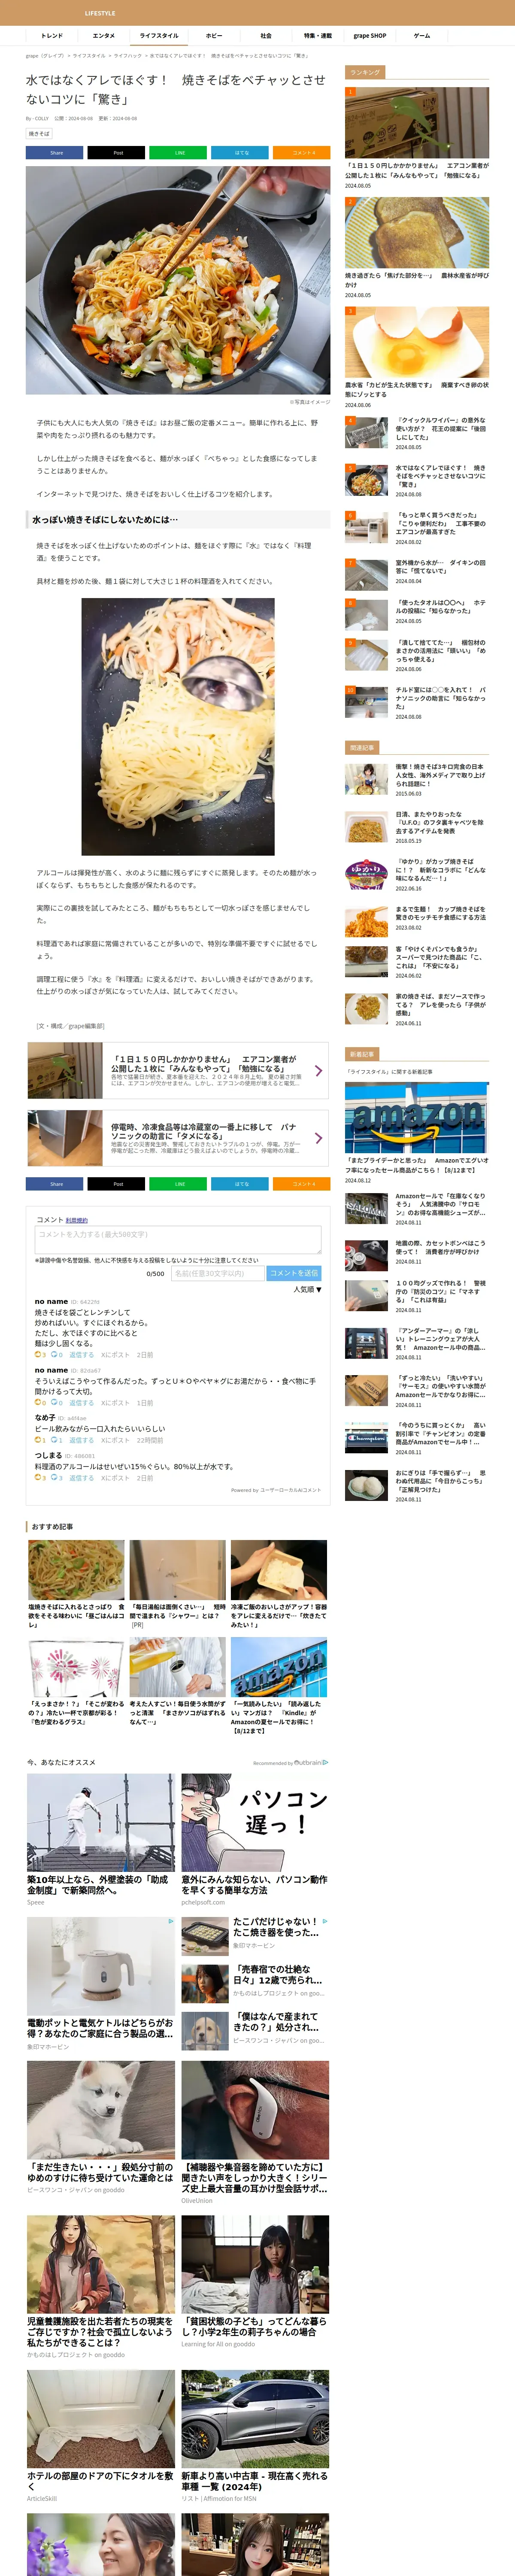This screenshot has width=515, height=2576.
Task: Open the ranking 1 エアコン業者 article thumbnail
Action: 417,122
